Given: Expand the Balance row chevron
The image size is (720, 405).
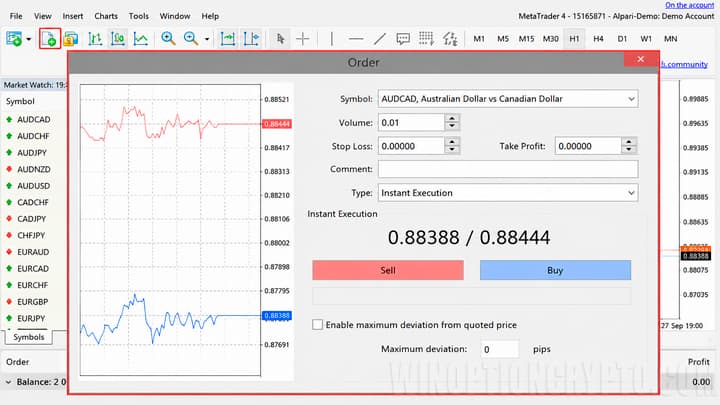Looking at the screenshot, I should click(8, 382).
